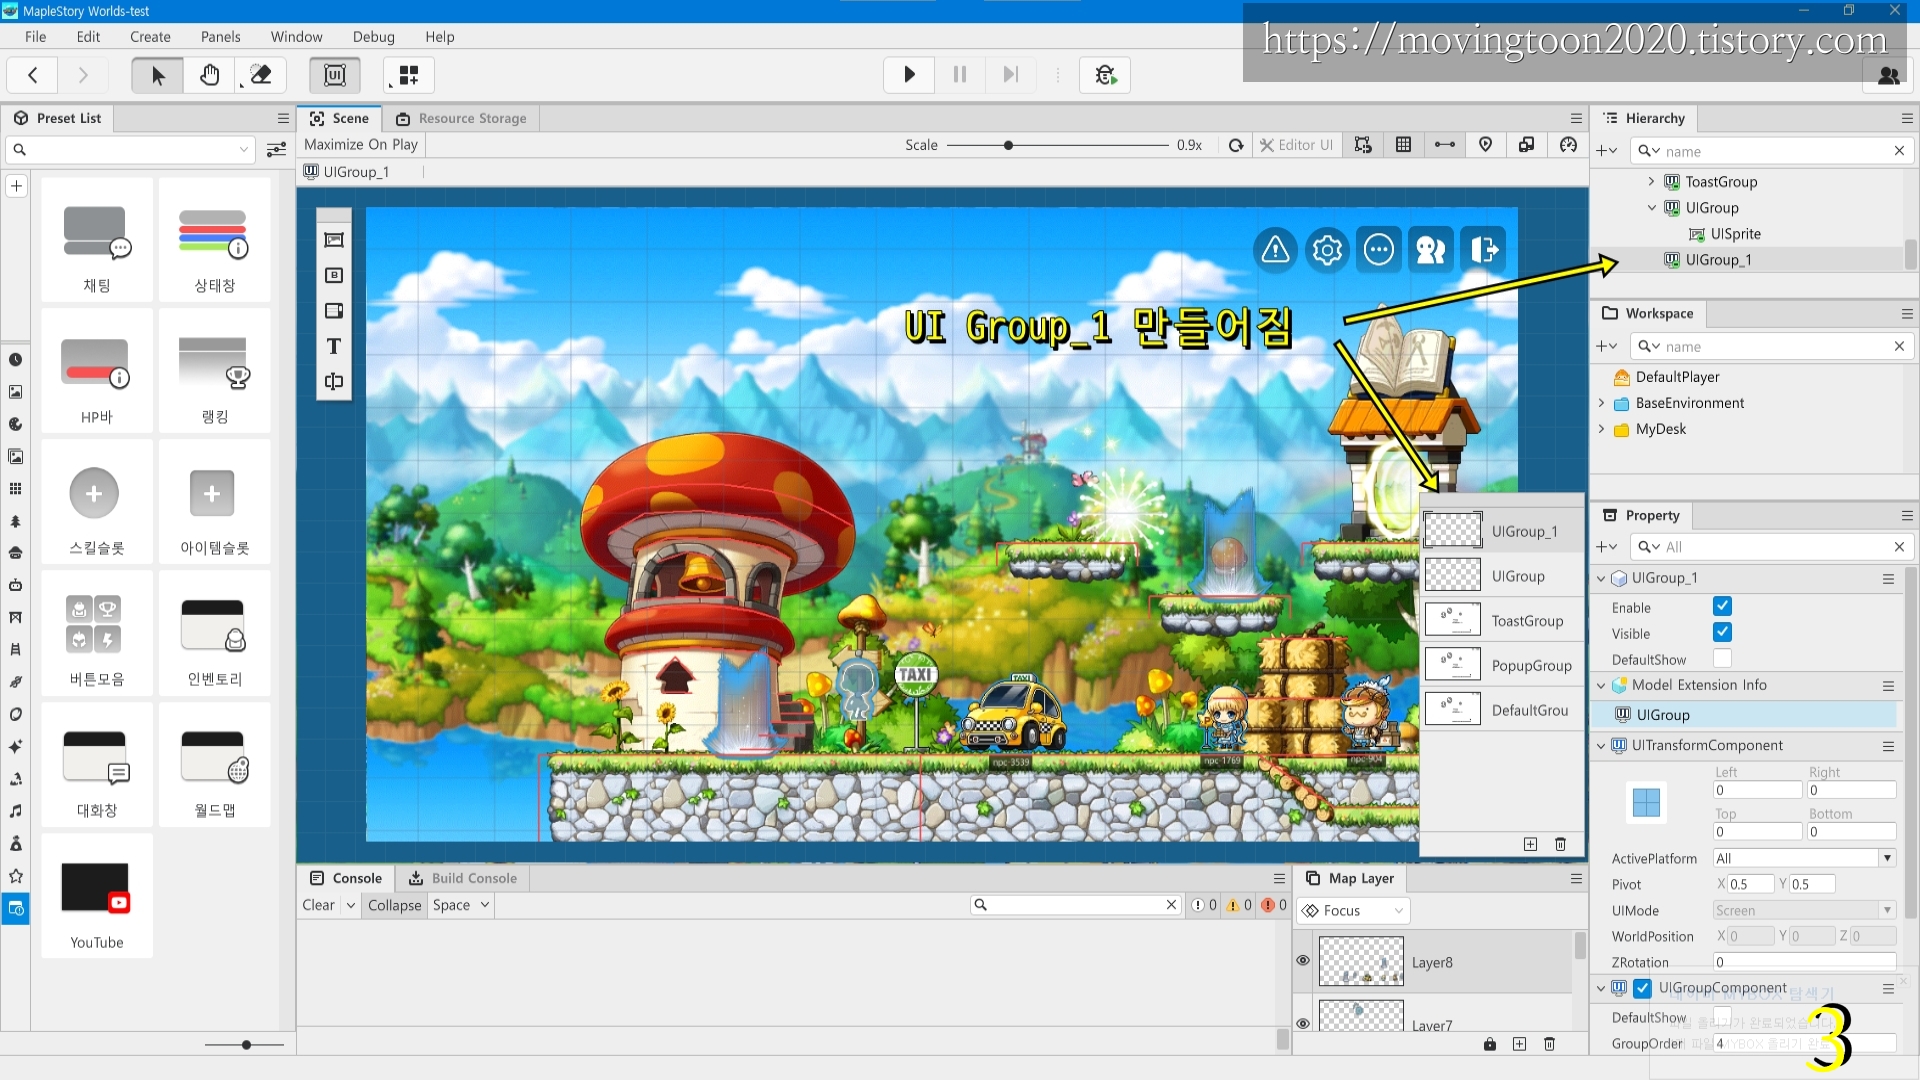The height and width of the screenshot is (1080, 1920).
Task: Open the Debug menu
Action: tap(373, 37)
